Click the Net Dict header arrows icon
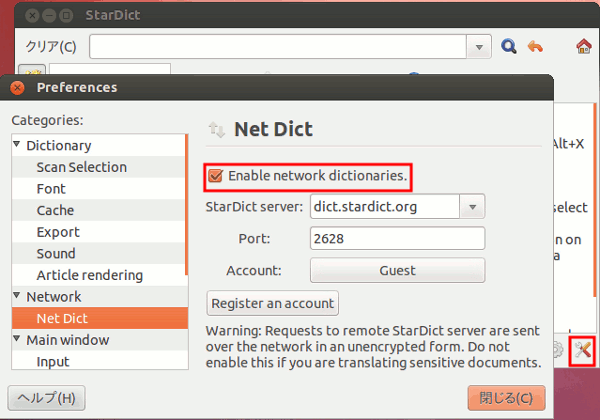Viewport: 600px width, 420px height. pyautogui.click(x=216, y=129)
